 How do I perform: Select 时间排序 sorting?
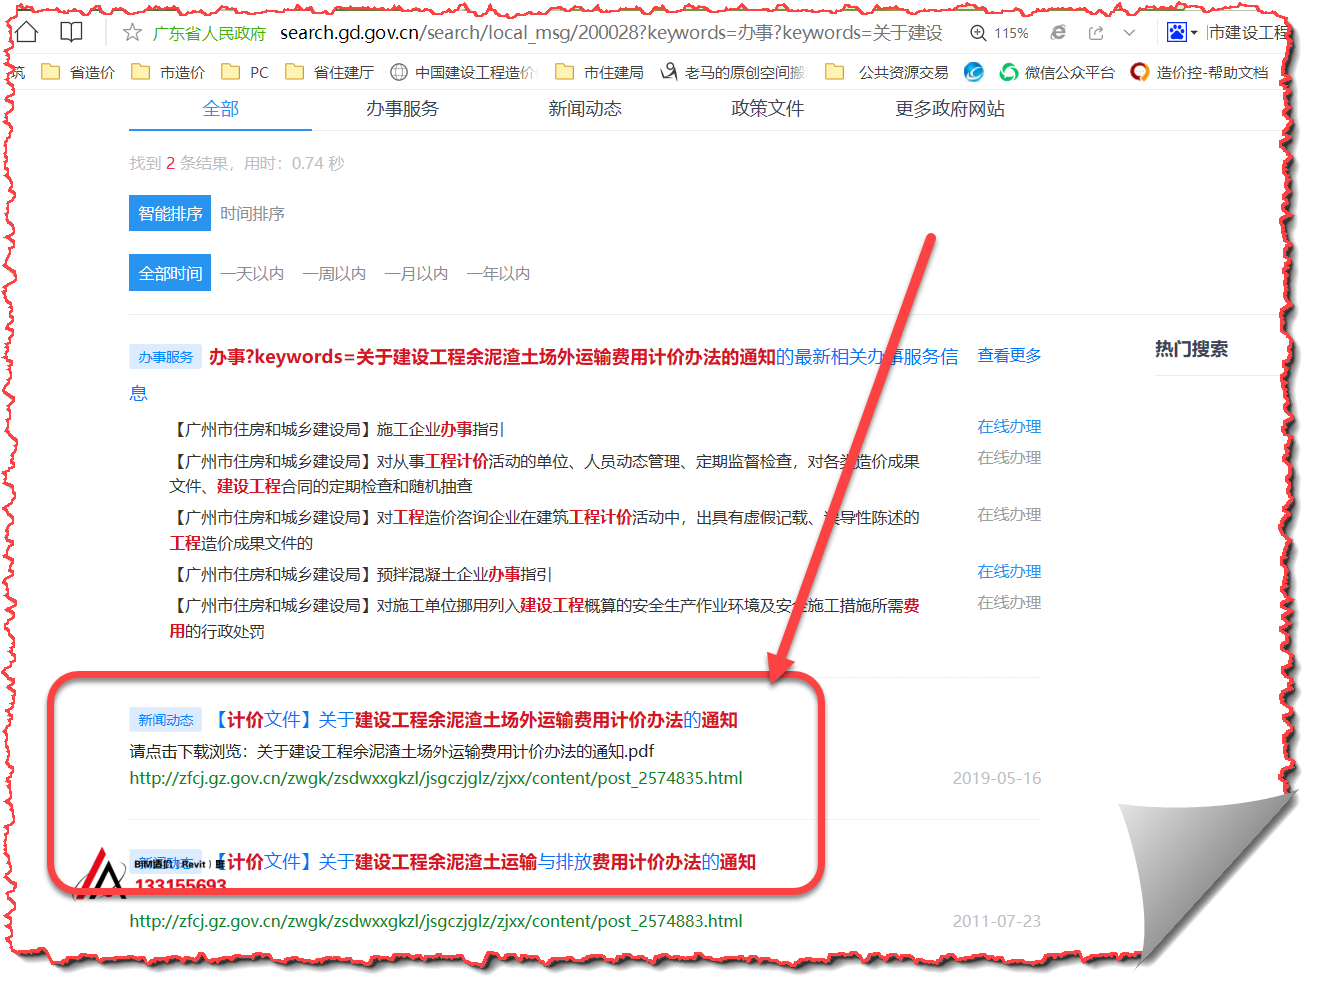[x=252, y=214]
